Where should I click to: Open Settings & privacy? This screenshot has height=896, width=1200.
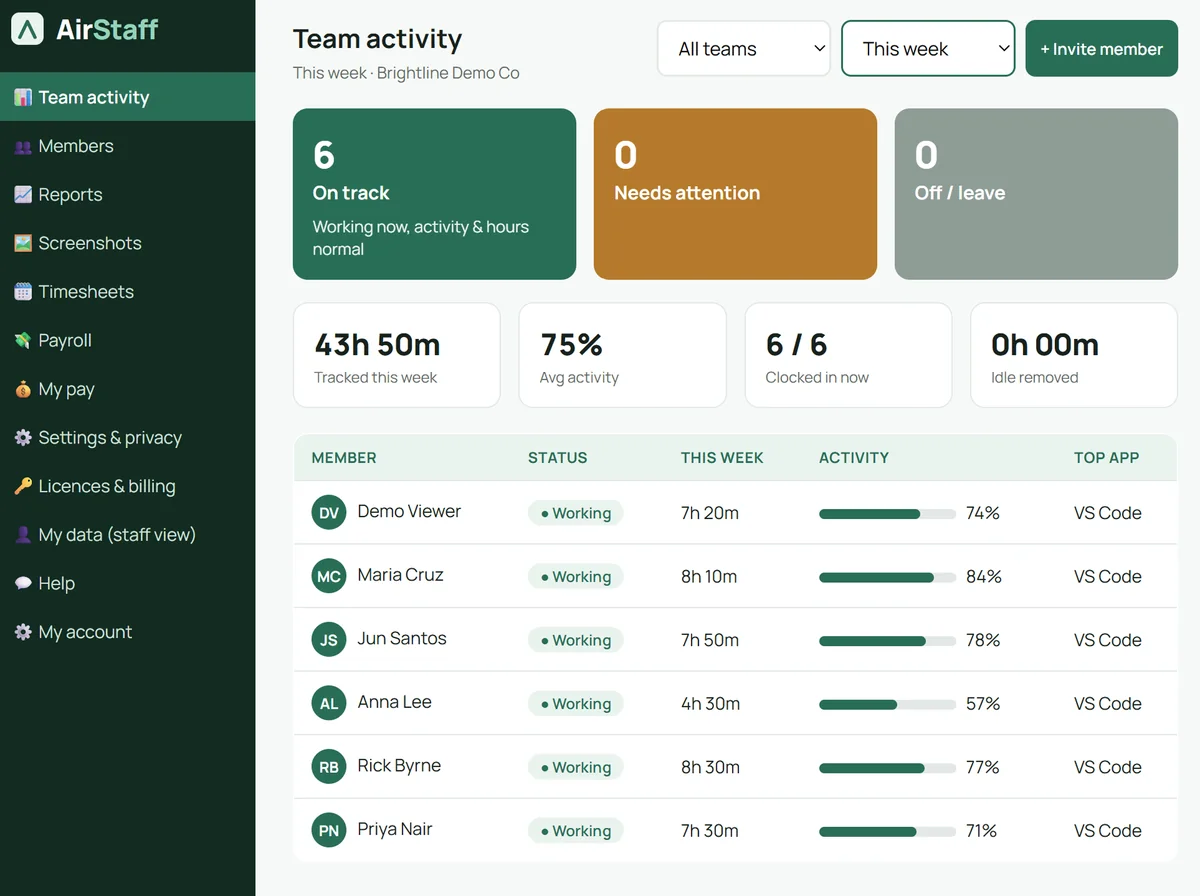(x=128, y=438)
